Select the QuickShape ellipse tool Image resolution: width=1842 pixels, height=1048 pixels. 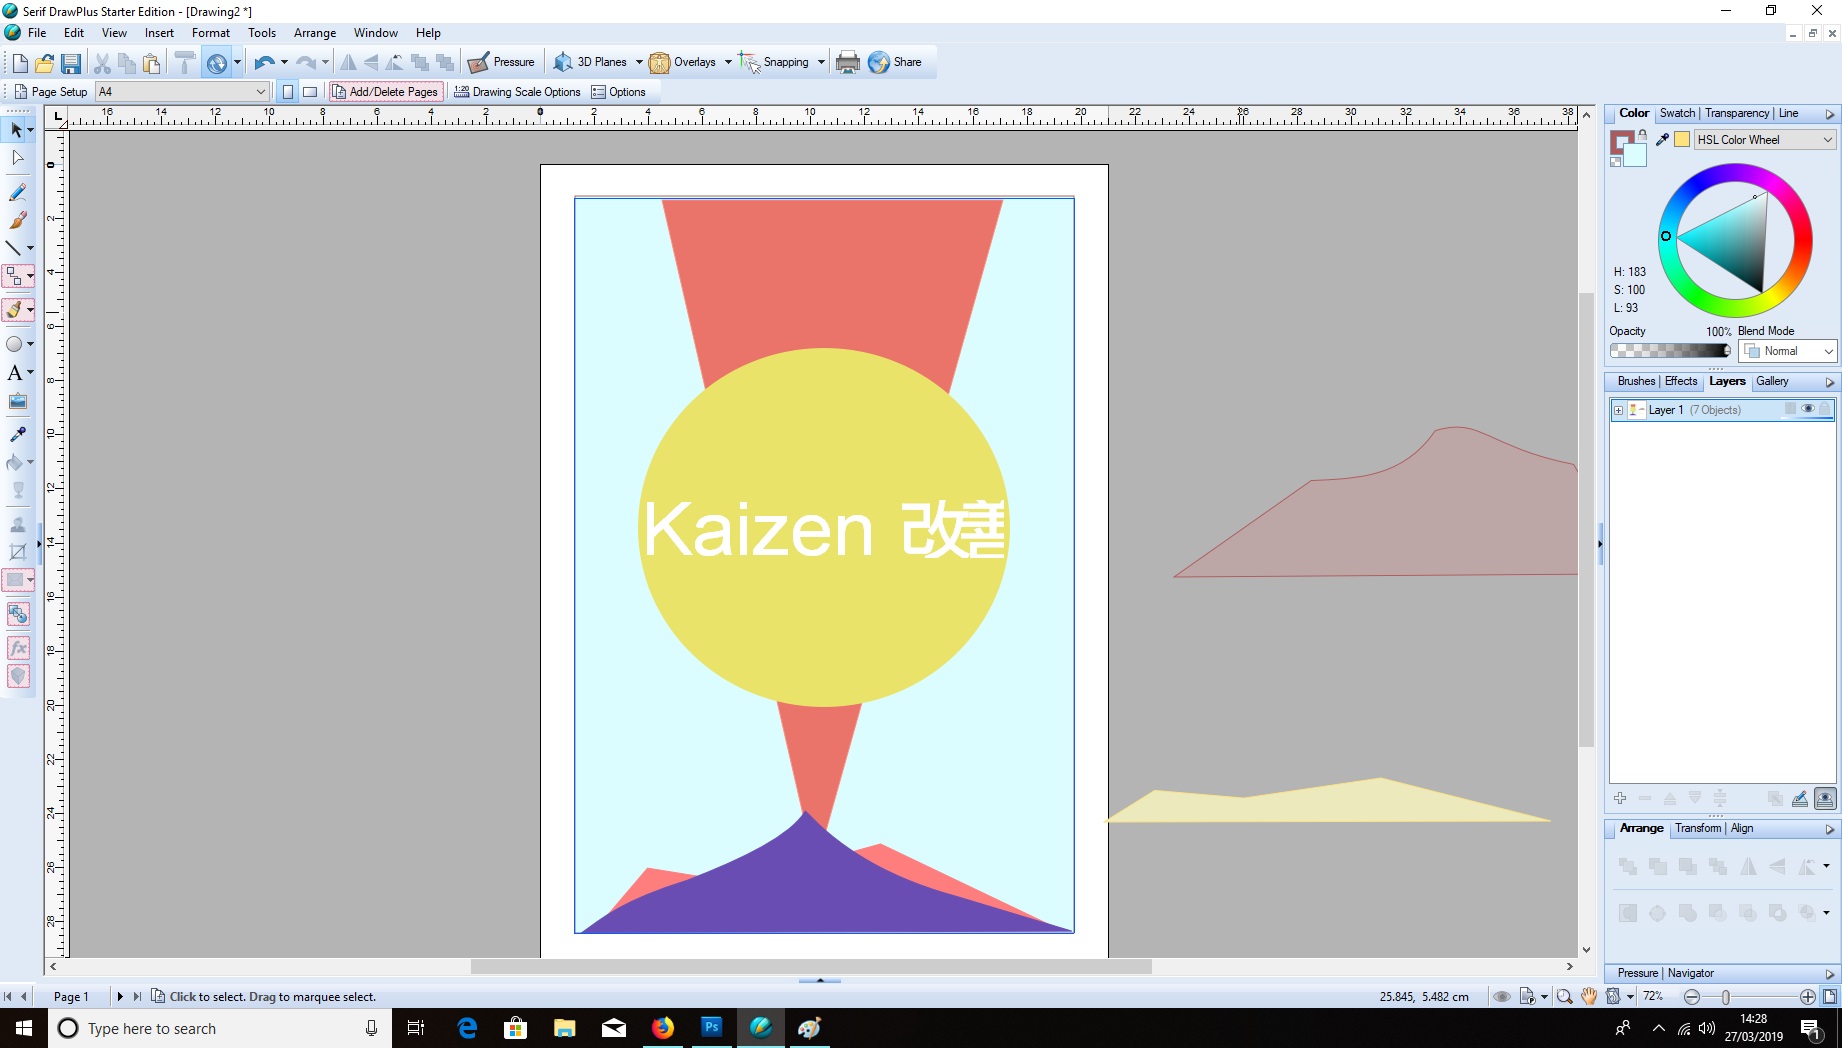click(x=15, y=344)
